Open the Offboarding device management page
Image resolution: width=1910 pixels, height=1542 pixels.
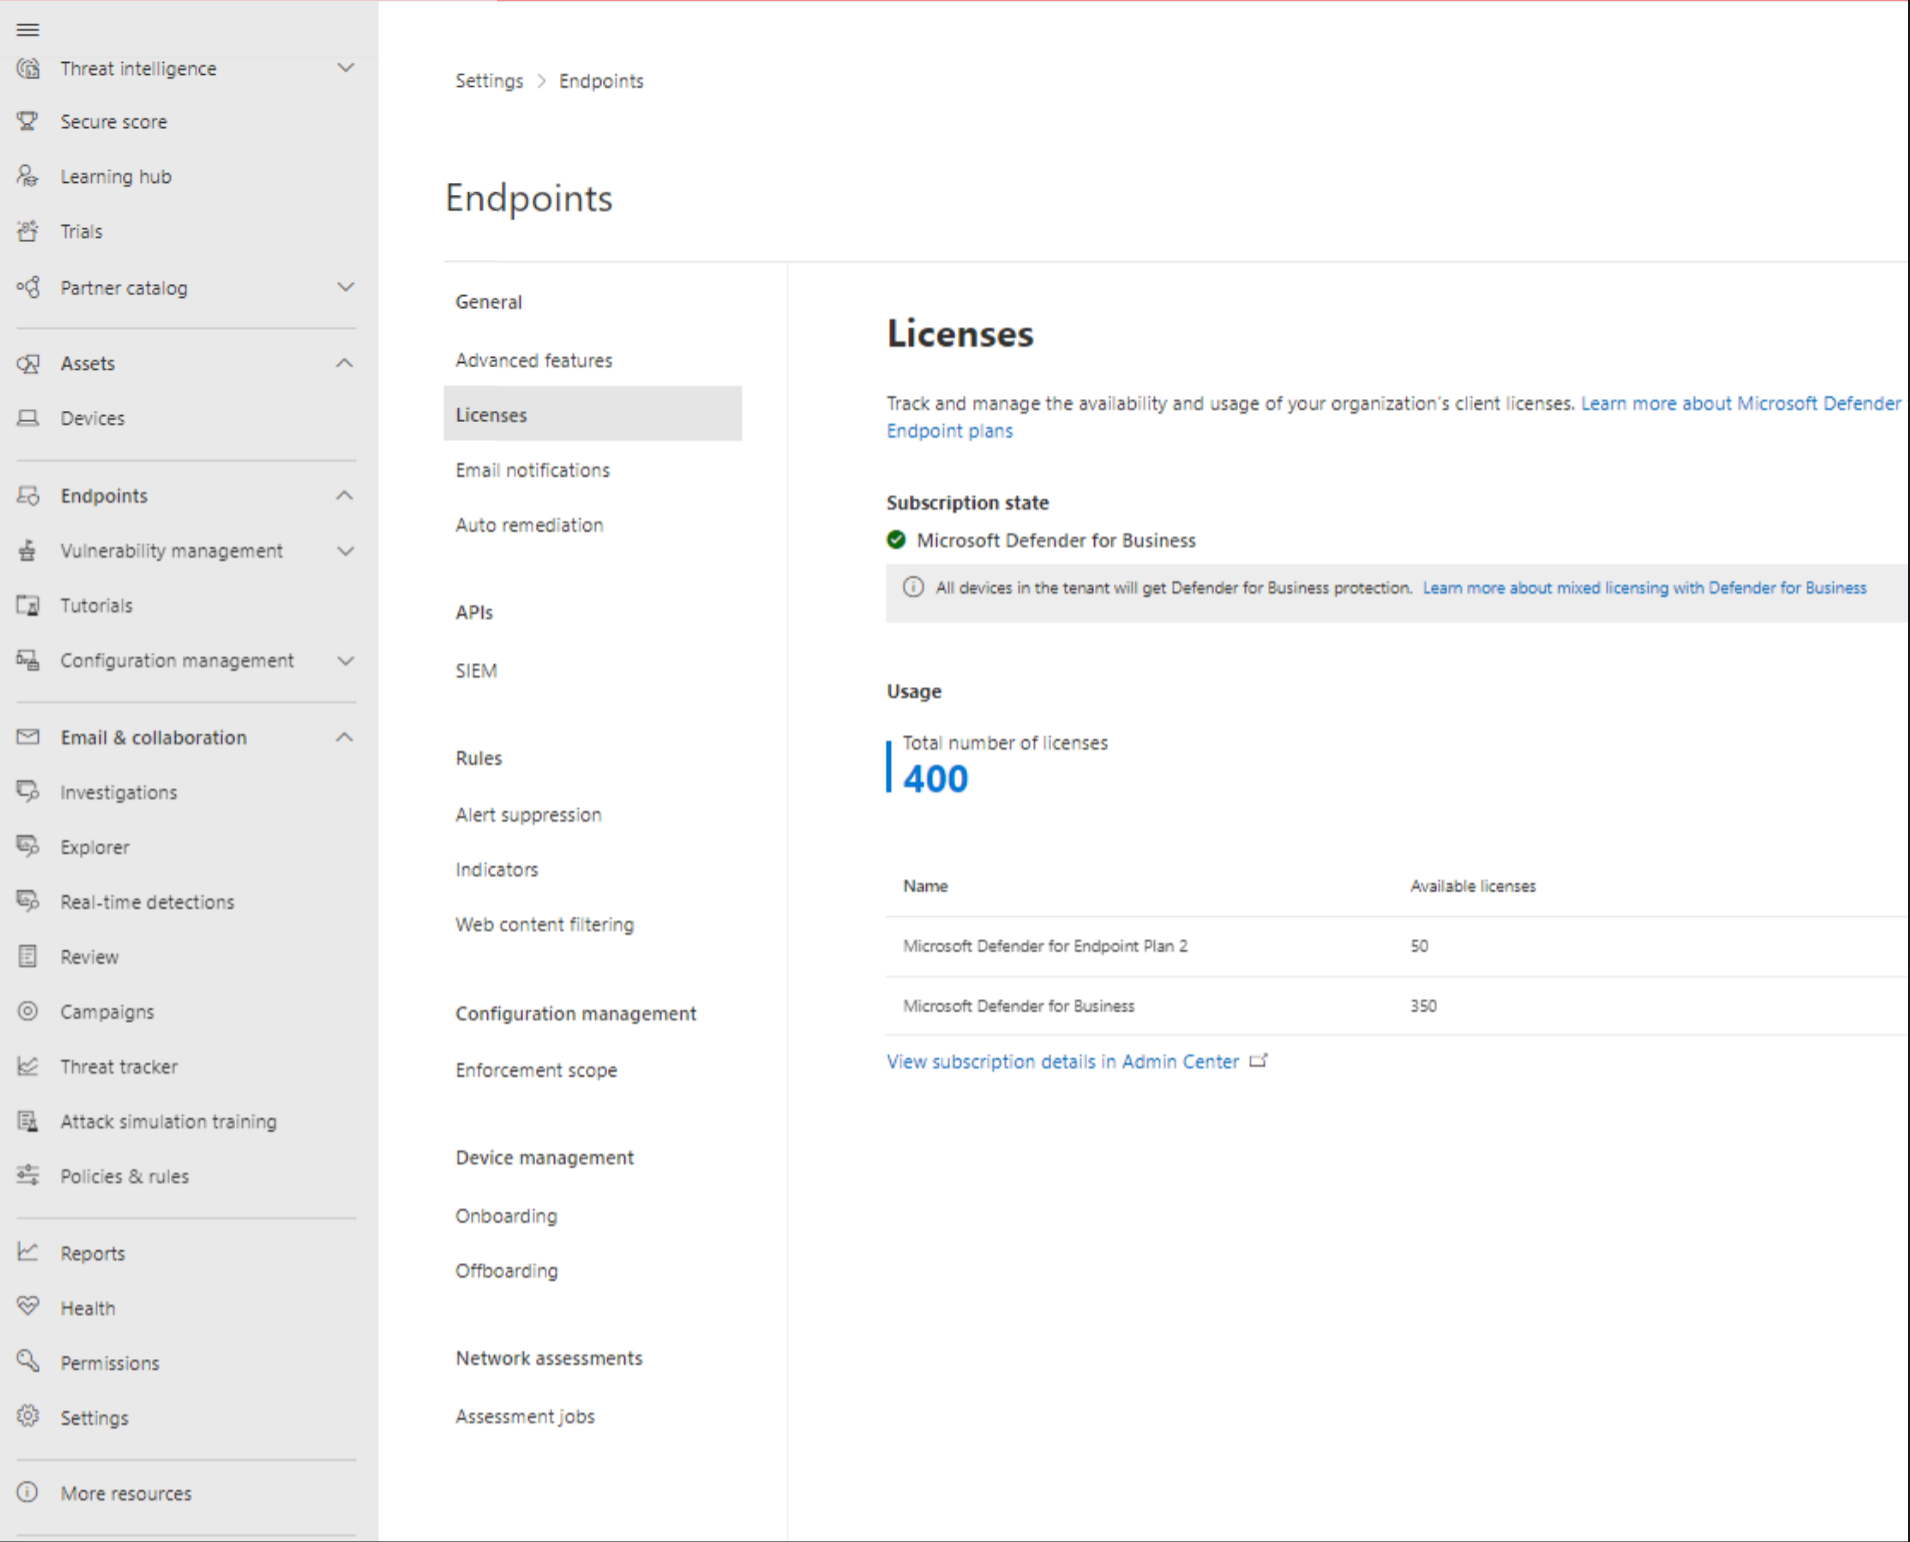pyautogui.click(x=506, y=1271)
